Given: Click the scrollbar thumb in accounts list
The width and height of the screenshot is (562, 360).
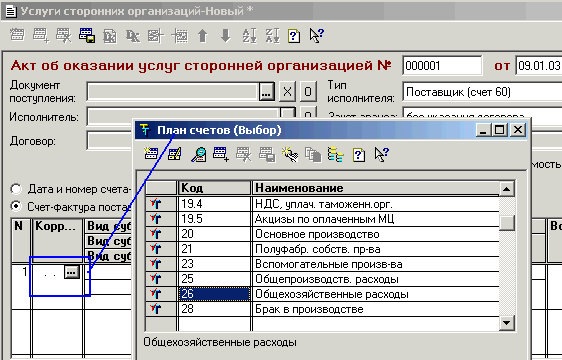Looking at the screenshot, I should 506,223.
